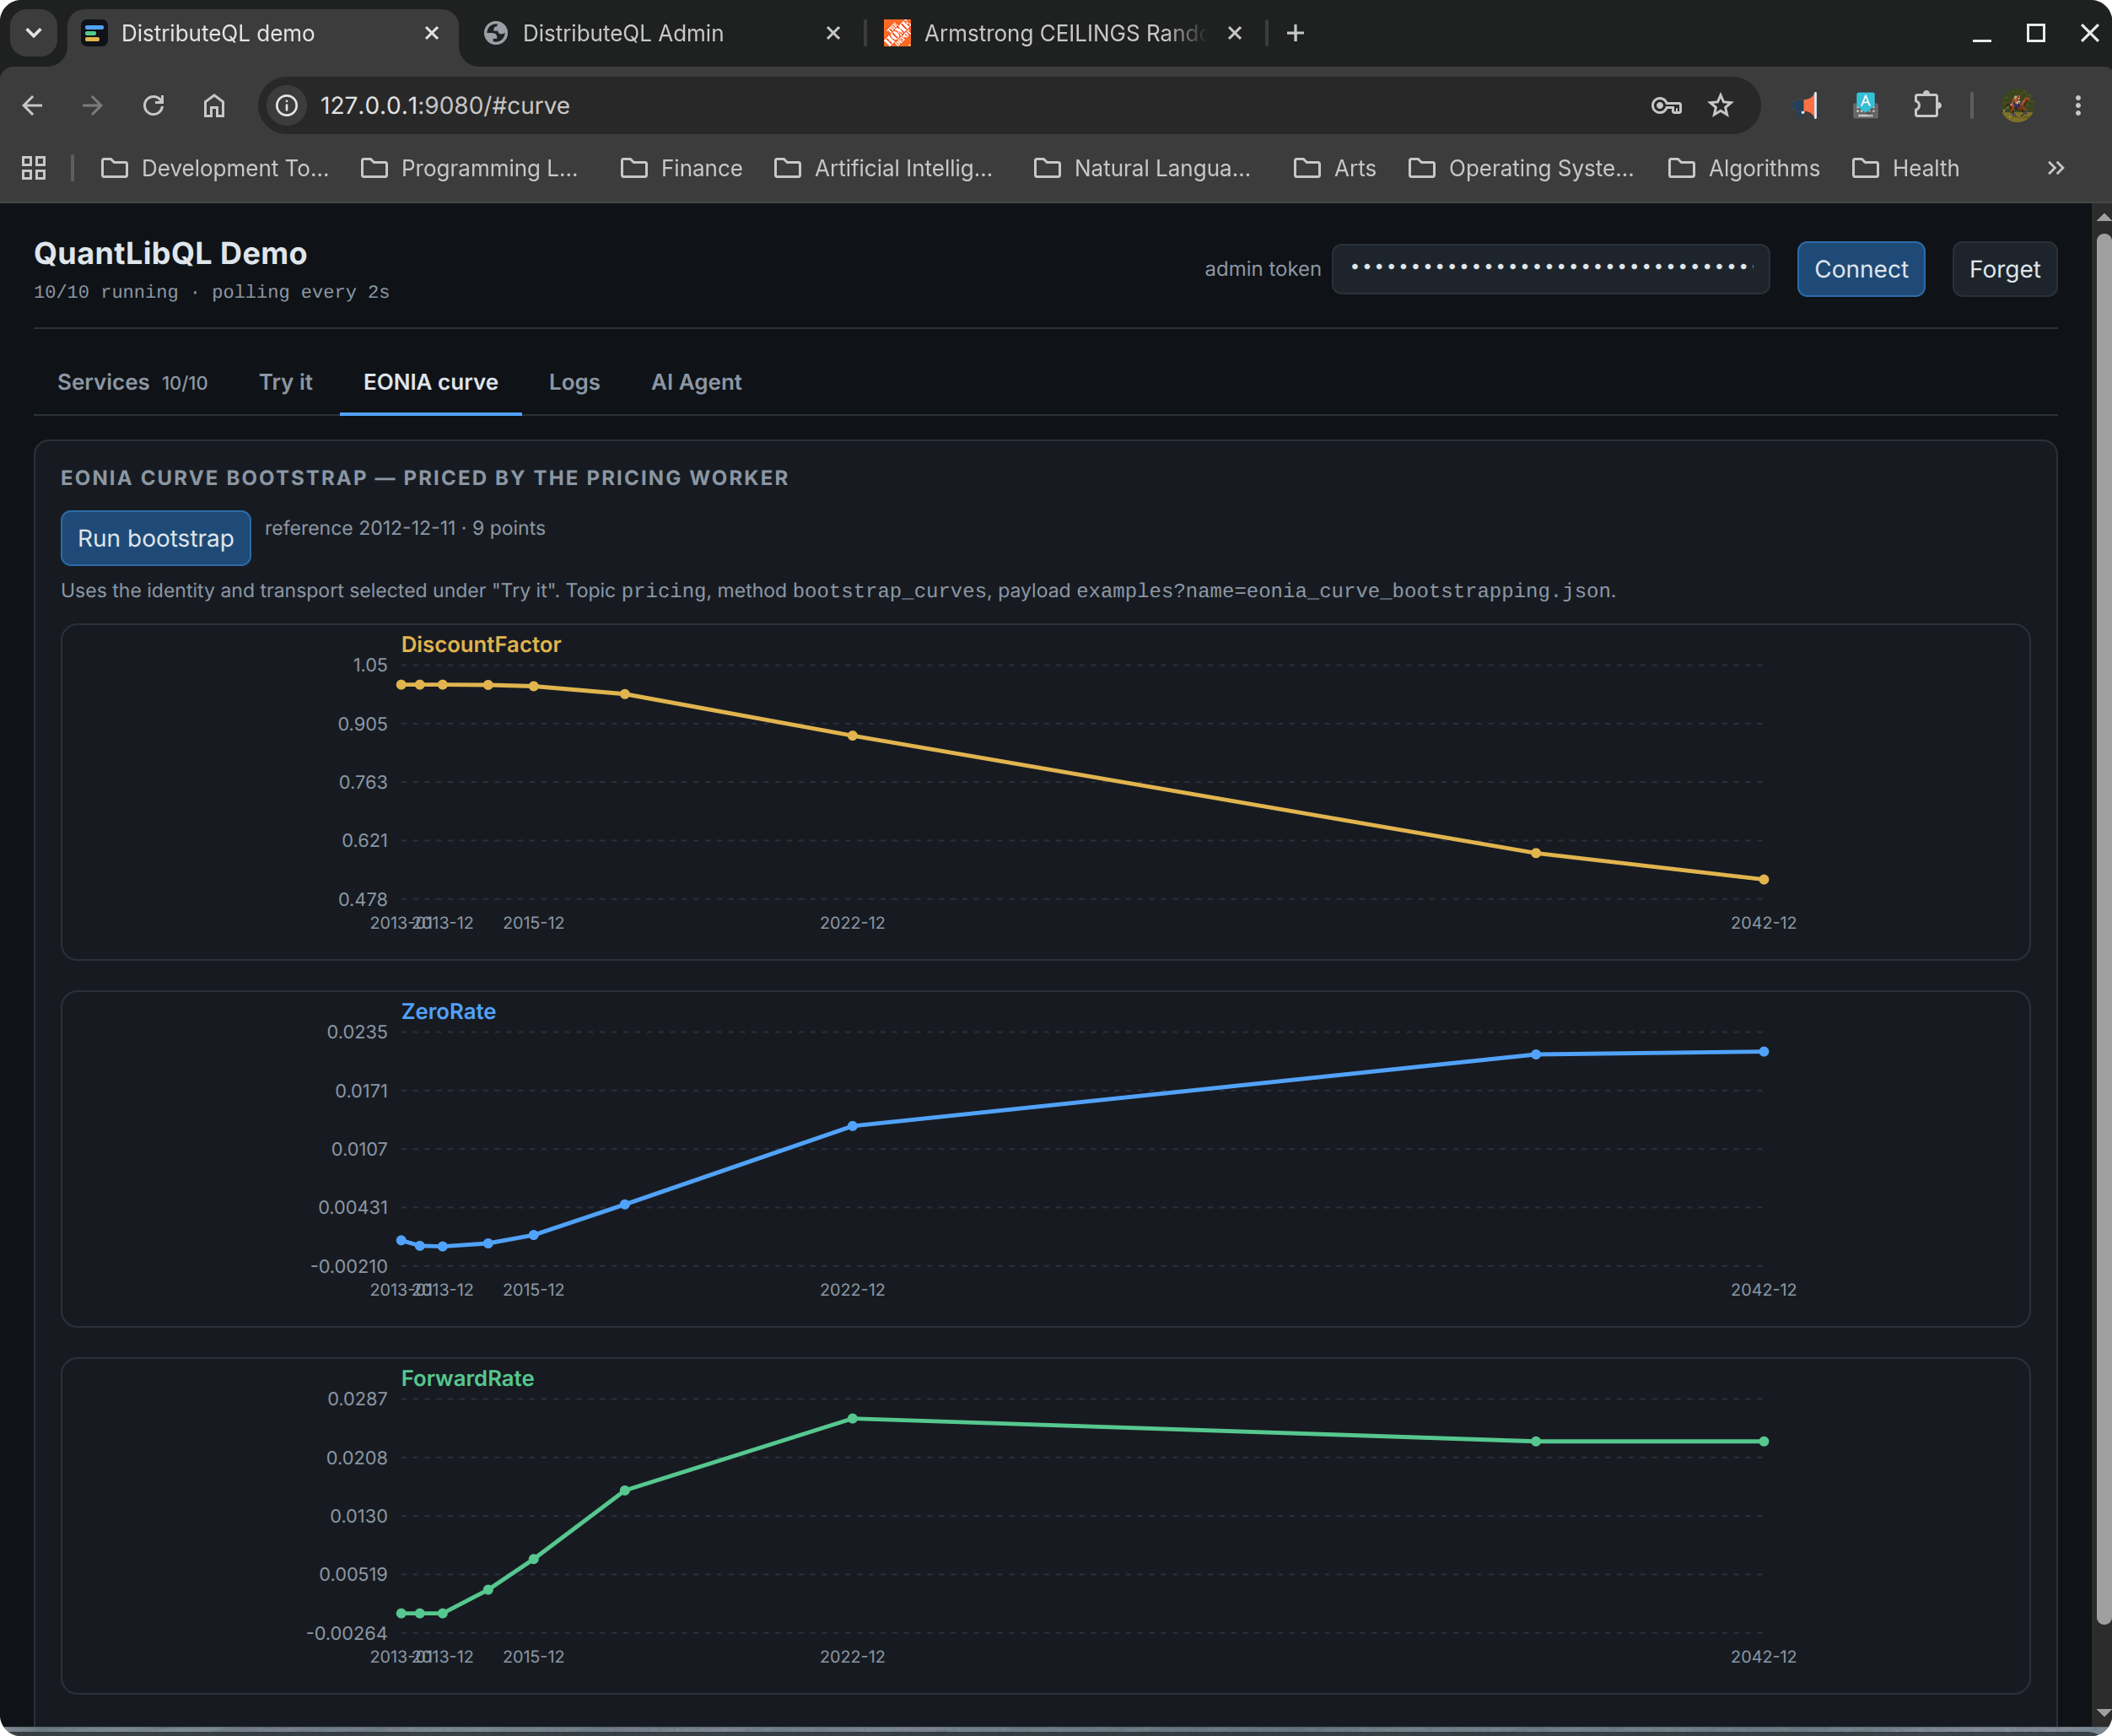Switch to the Logs tab
The height and width of the screenshot is (1736, 2112).
point(574,382)
